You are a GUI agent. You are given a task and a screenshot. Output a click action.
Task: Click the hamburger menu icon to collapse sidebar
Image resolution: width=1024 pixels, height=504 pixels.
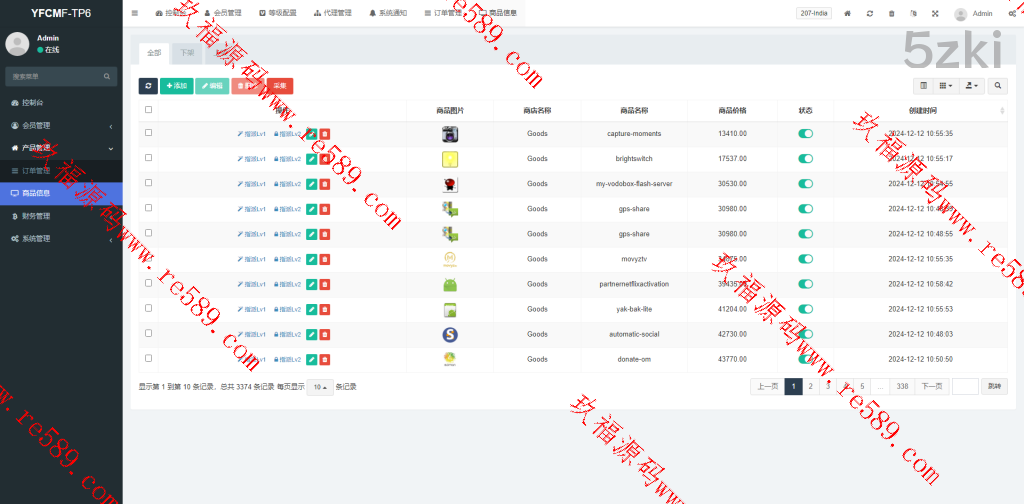pyautogui.click(x=135, y=13)
